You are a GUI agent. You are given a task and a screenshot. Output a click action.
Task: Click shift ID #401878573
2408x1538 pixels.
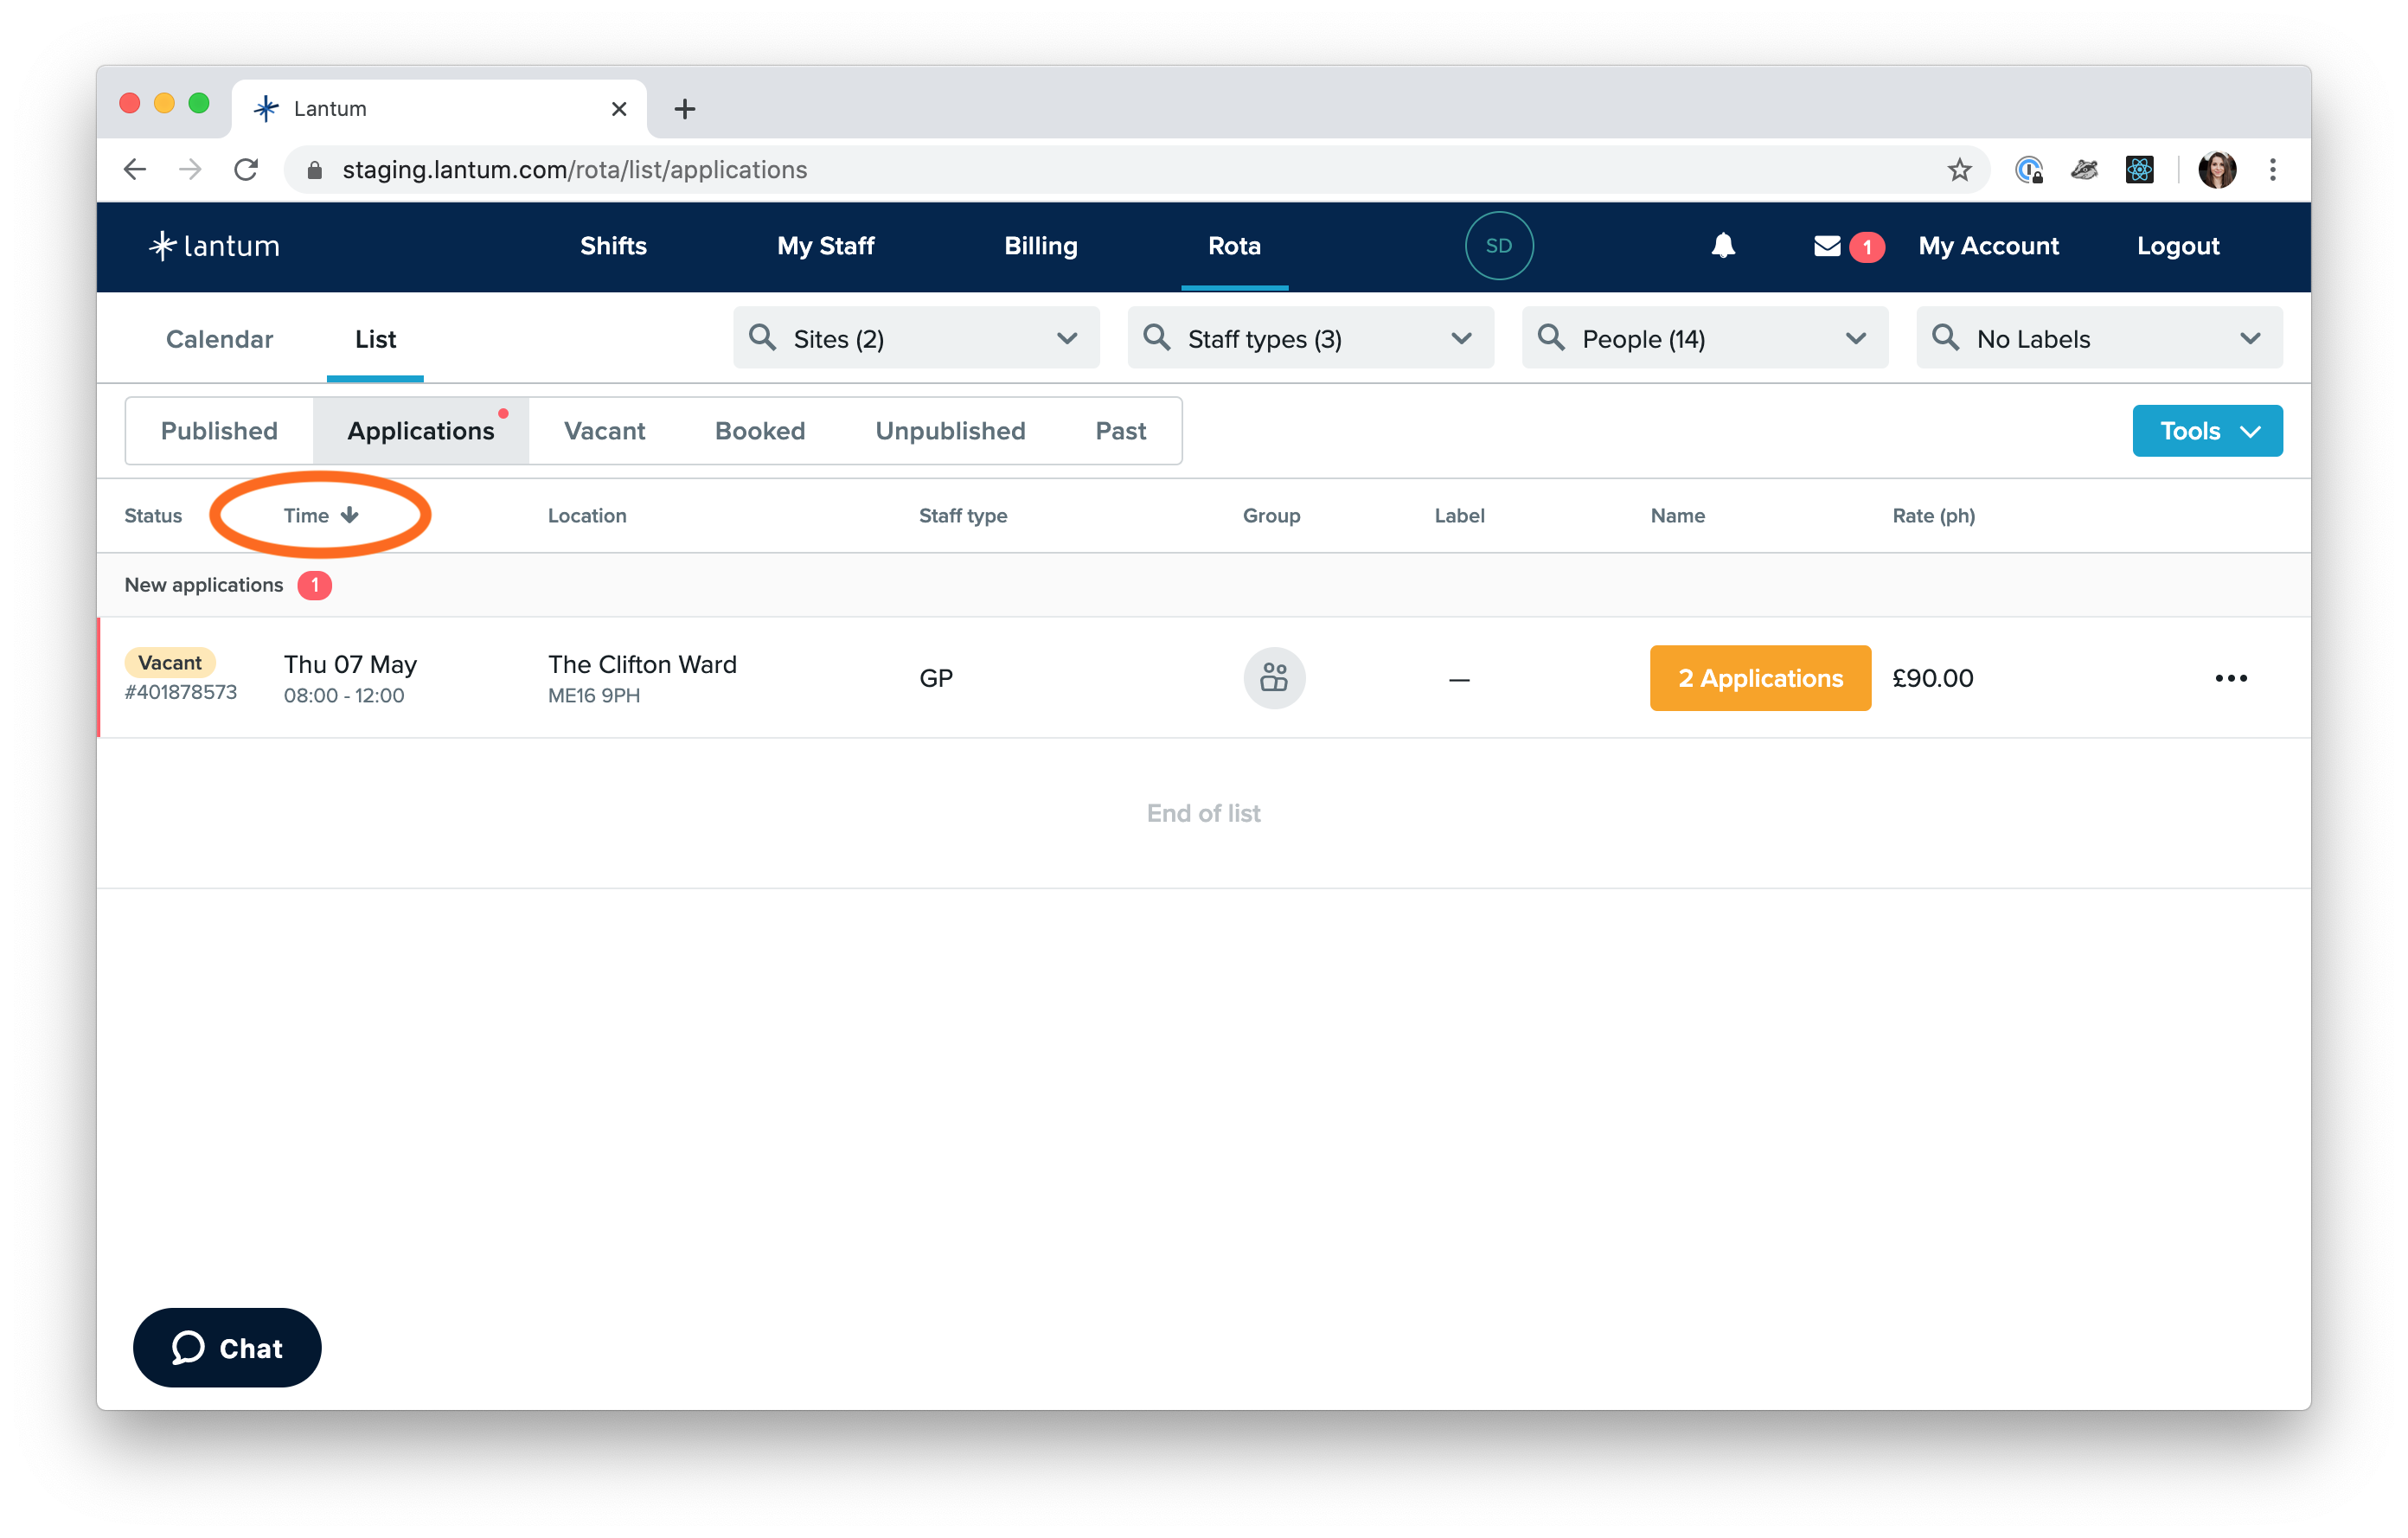pos(181,693)
